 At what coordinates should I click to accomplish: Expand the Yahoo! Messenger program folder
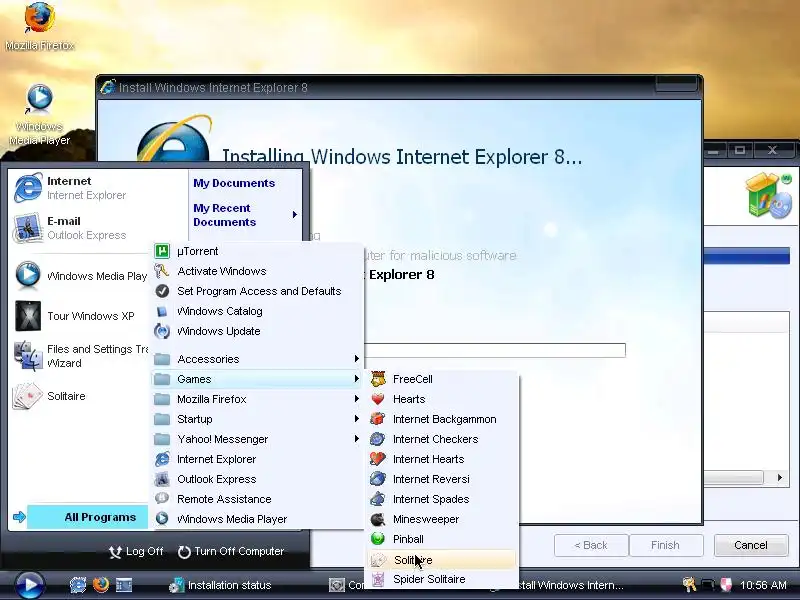(258, 439)
